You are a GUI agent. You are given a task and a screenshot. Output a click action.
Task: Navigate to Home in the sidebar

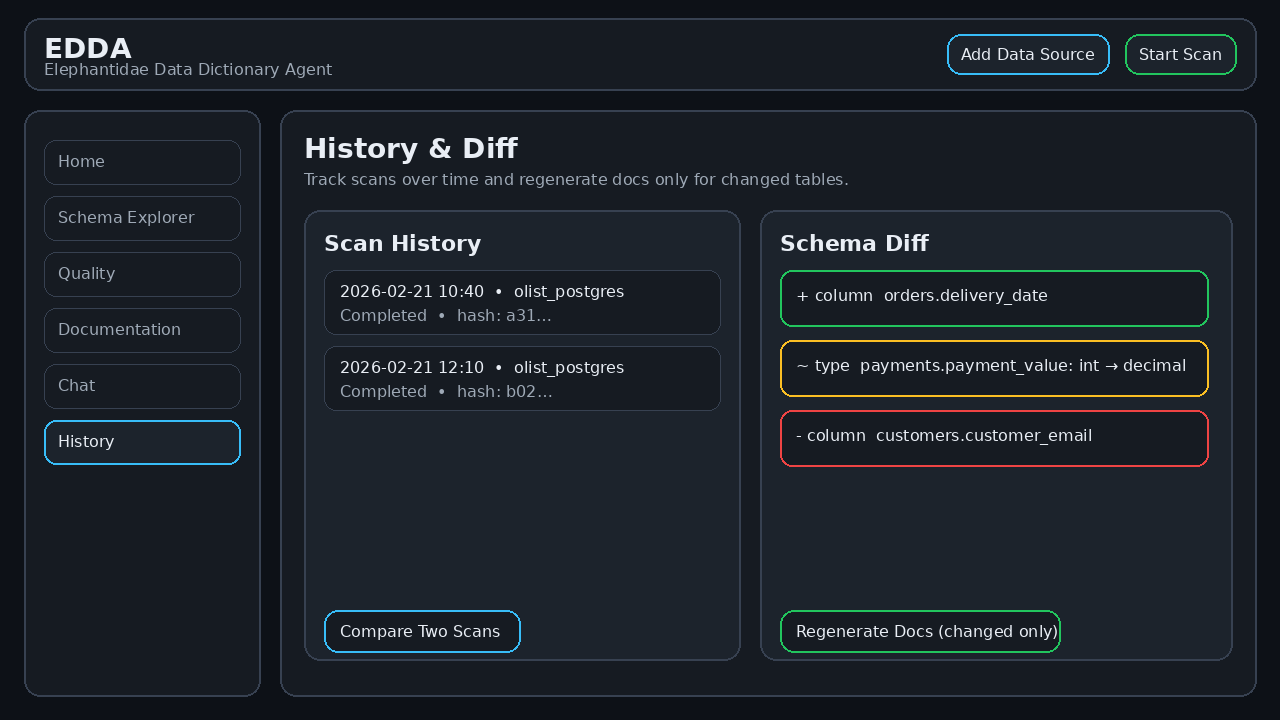point(142,162)
